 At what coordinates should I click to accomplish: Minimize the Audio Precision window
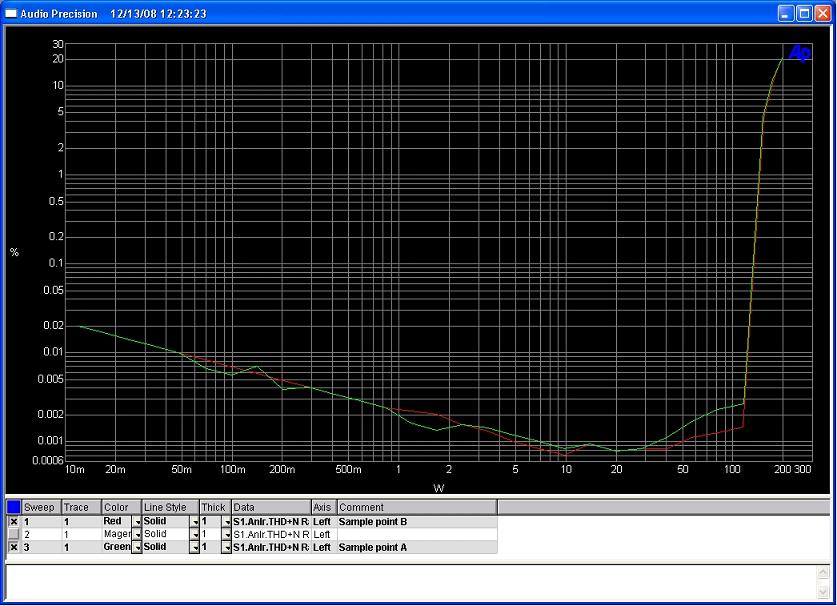[787, 14]
